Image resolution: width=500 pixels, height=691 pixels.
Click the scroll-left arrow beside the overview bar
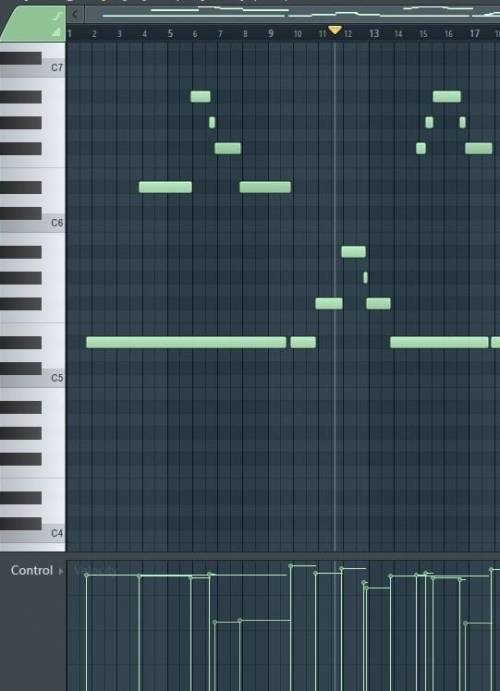coord(75,14)
